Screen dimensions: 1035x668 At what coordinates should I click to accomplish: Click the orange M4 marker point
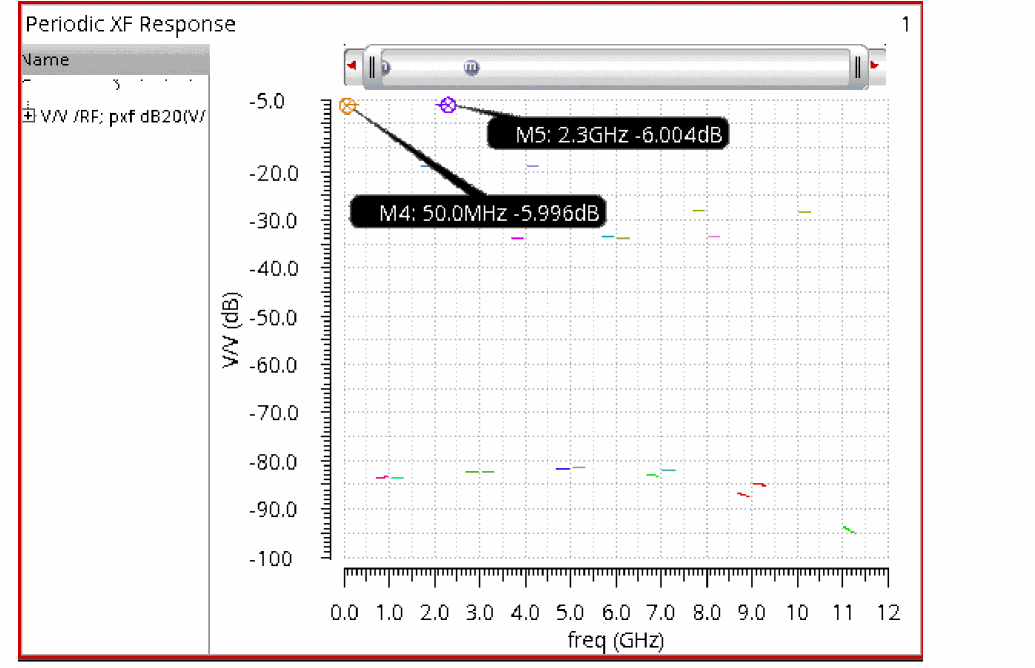tap(347, 106)
